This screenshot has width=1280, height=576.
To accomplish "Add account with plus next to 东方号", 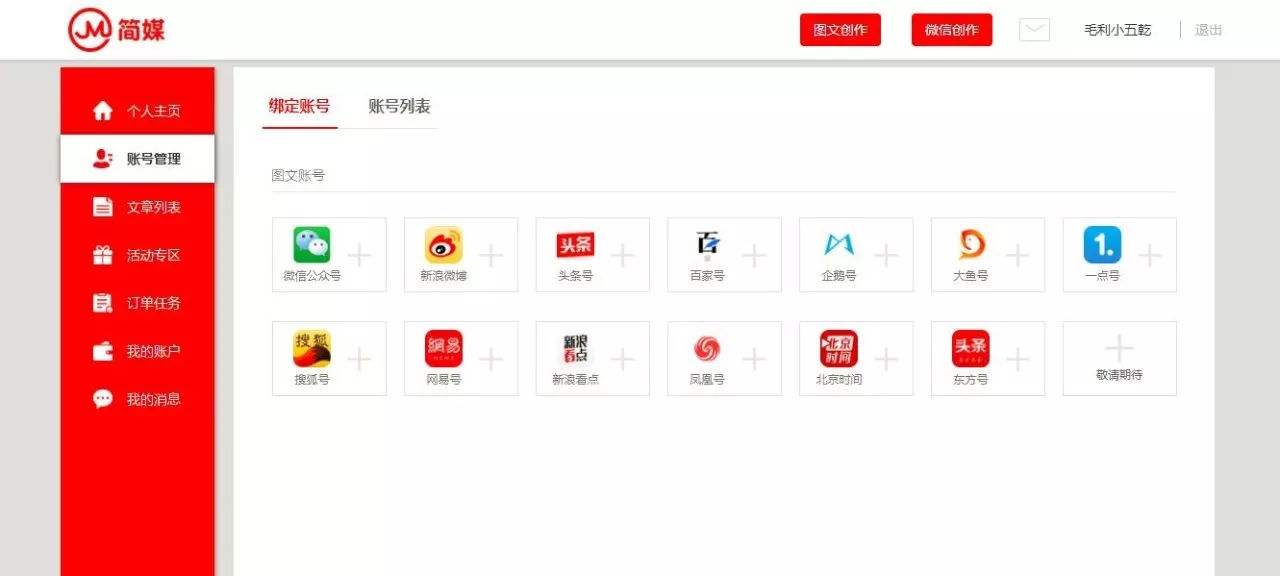I will [x=1017, y=360].
